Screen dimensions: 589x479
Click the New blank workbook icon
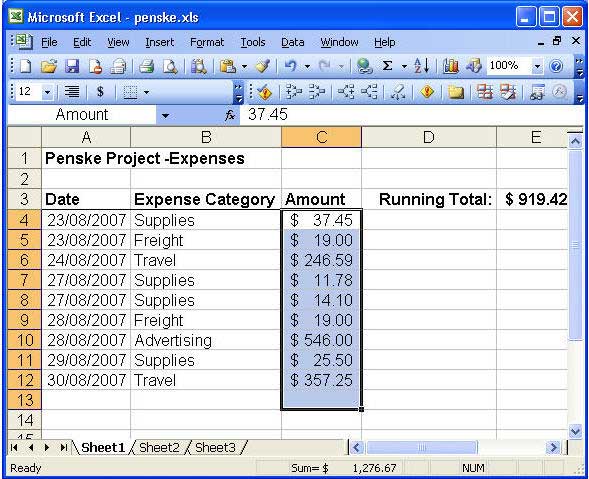pos(26,66)
